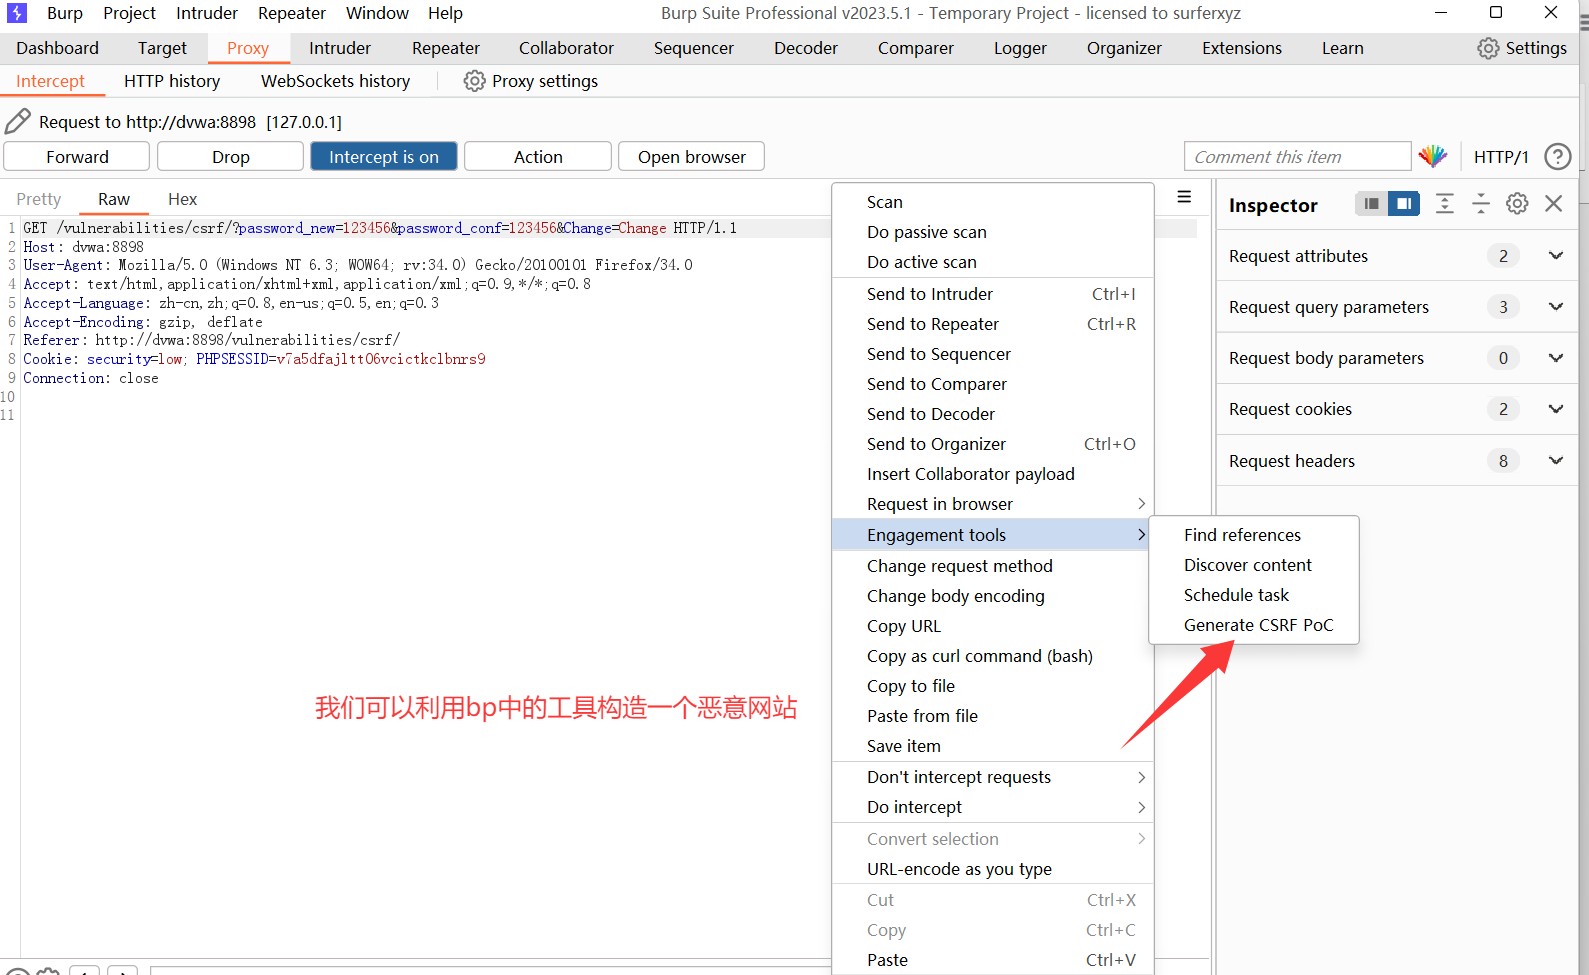Open the colorful highlight picker icon
1589x975 pixels.
click(x=1432, y=156)
